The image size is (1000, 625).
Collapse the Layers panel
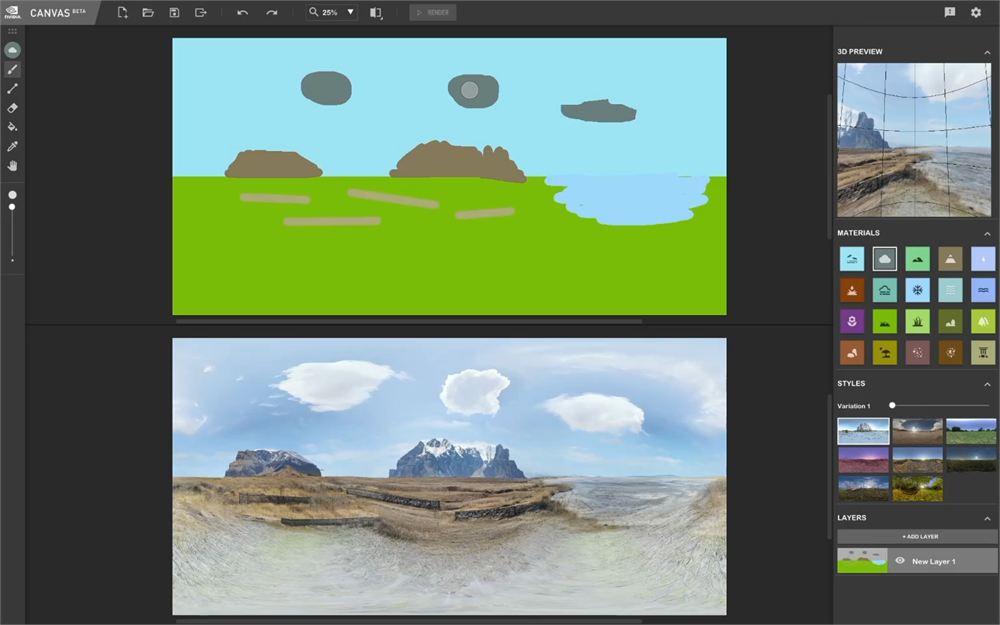pyautogui.click(x=987, y=518)
